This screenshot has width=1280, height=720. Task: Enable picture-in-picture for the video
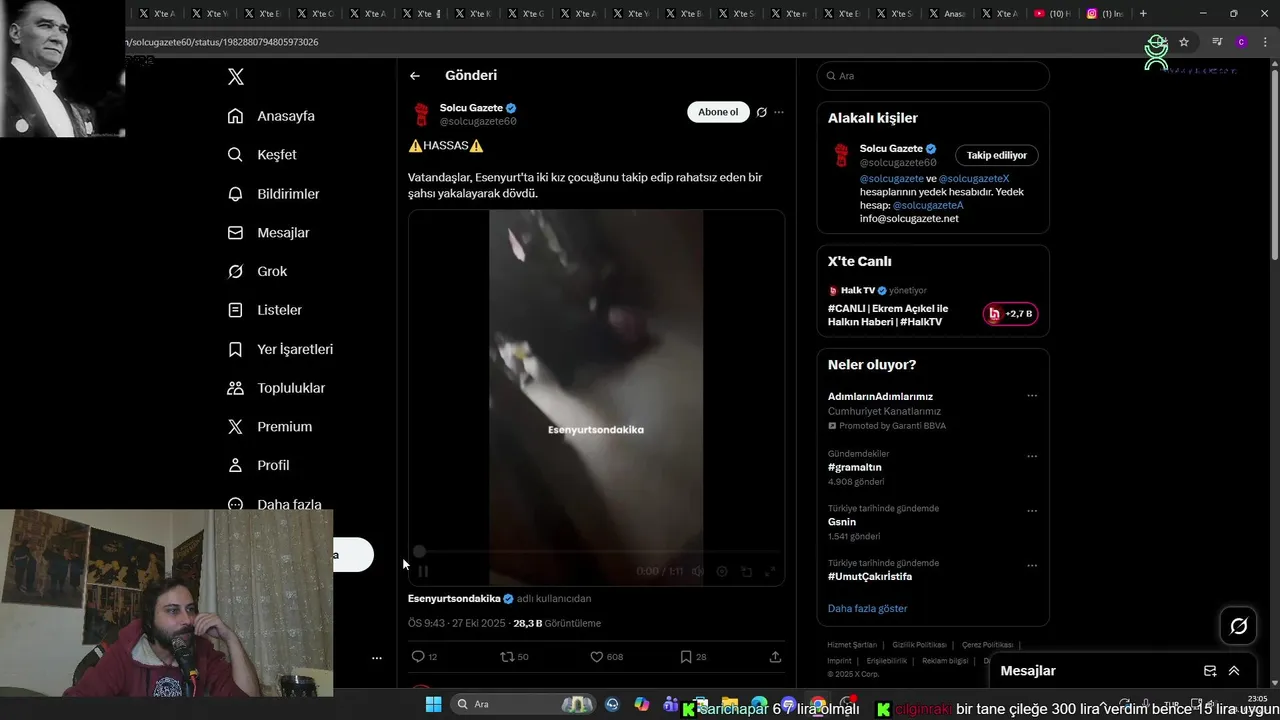(746, 572)
